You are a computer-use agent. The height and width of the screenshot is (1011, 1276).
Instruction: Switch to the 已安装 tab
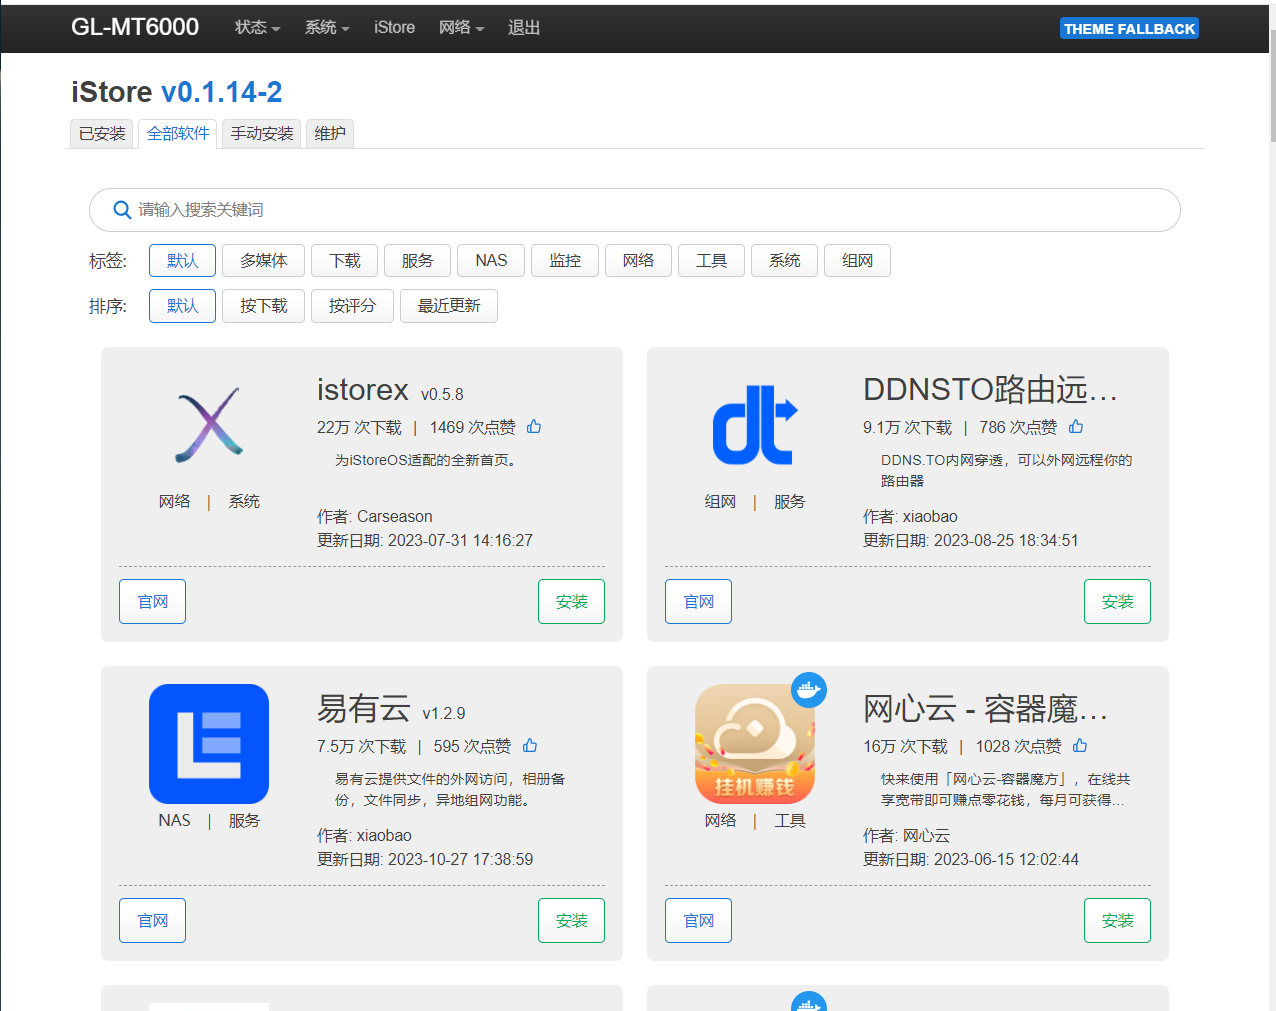pyautogui.click(x=103, y=134)
